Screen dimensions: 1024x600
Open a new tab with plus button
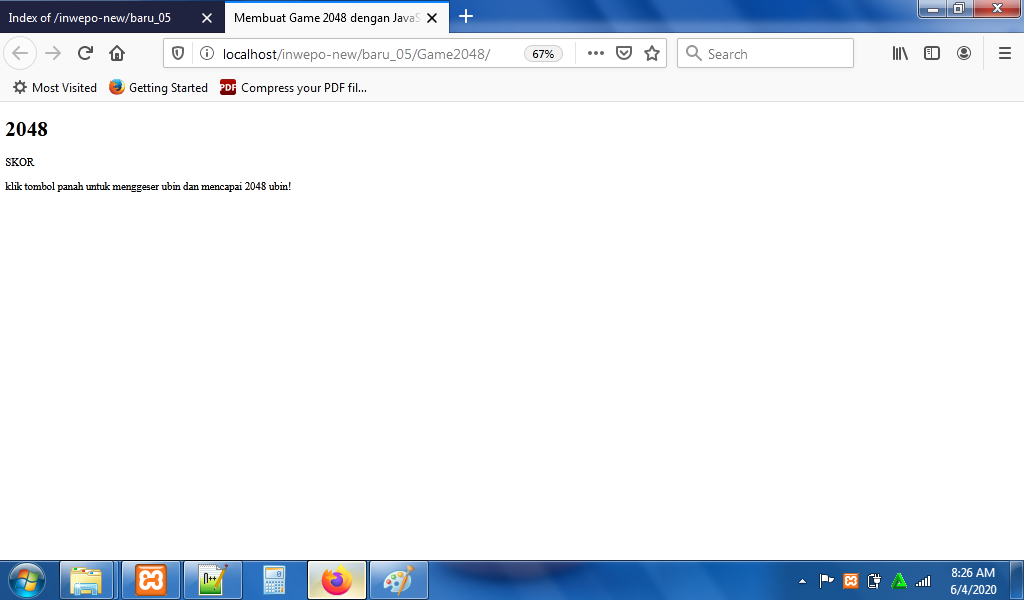[466, 16]
